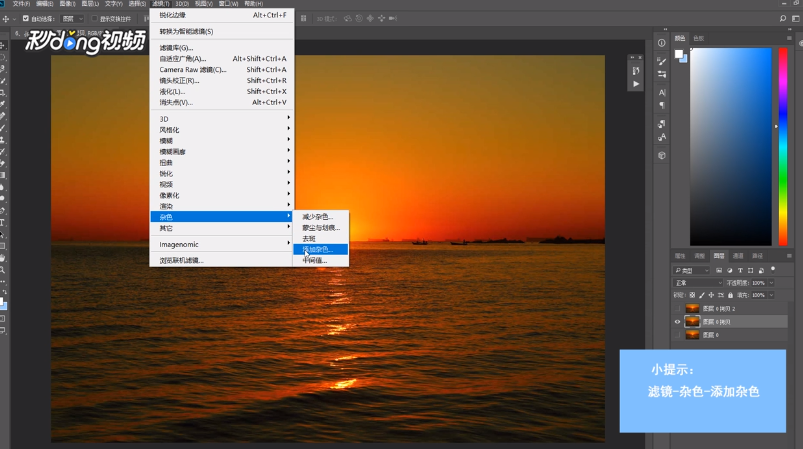
Task: Click 浏览联机滤镜 (Browse Filters Online)
Action: pyautogui.click(x=222, y=260)
